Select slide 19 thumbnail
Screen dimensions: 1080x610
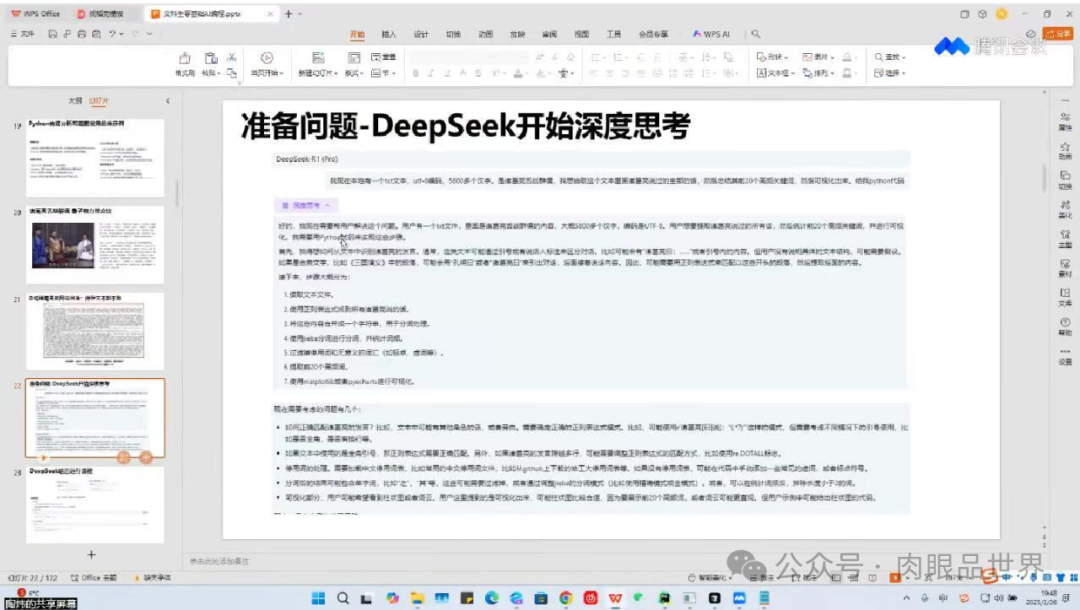[x=95, y=158]
